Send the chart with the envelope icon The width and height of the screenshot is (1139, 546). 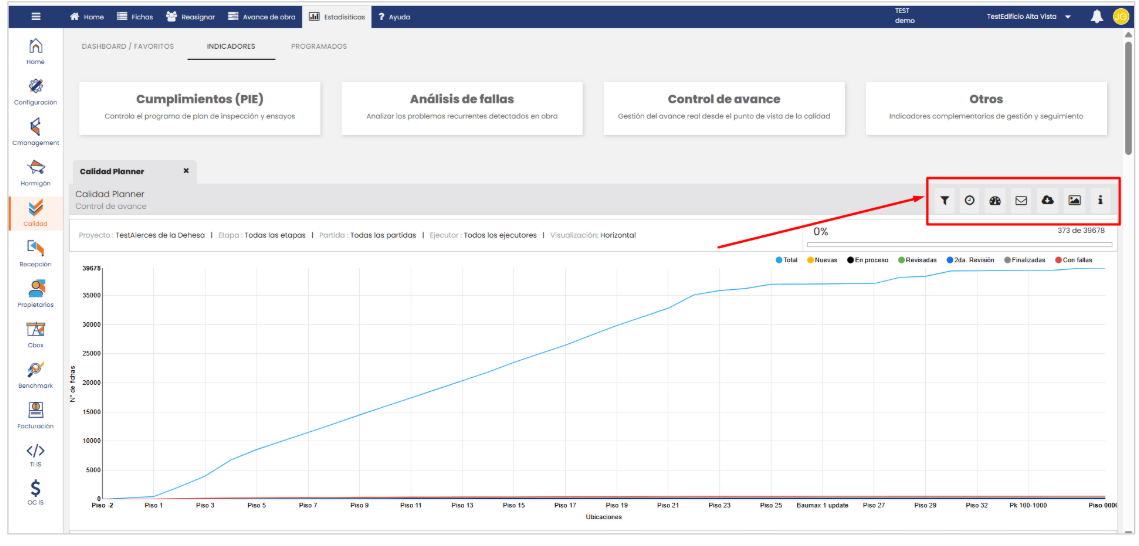pos(1021,200)
